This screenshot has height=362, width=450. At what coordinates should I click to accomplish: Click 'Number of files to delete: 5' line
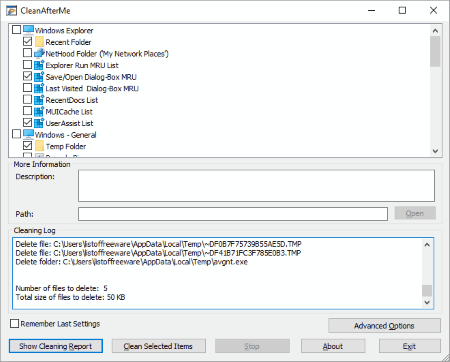(x=61, y=288)
